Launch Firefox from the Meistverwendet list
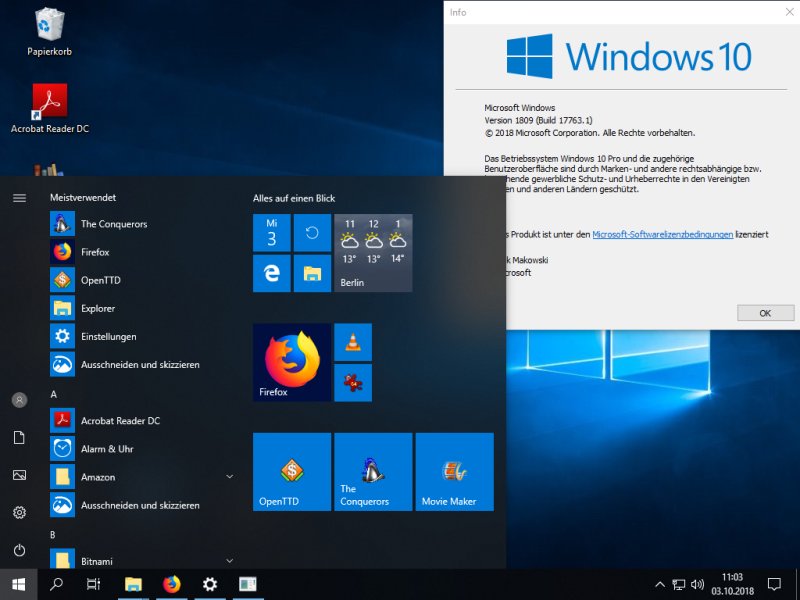 (142, 252)
